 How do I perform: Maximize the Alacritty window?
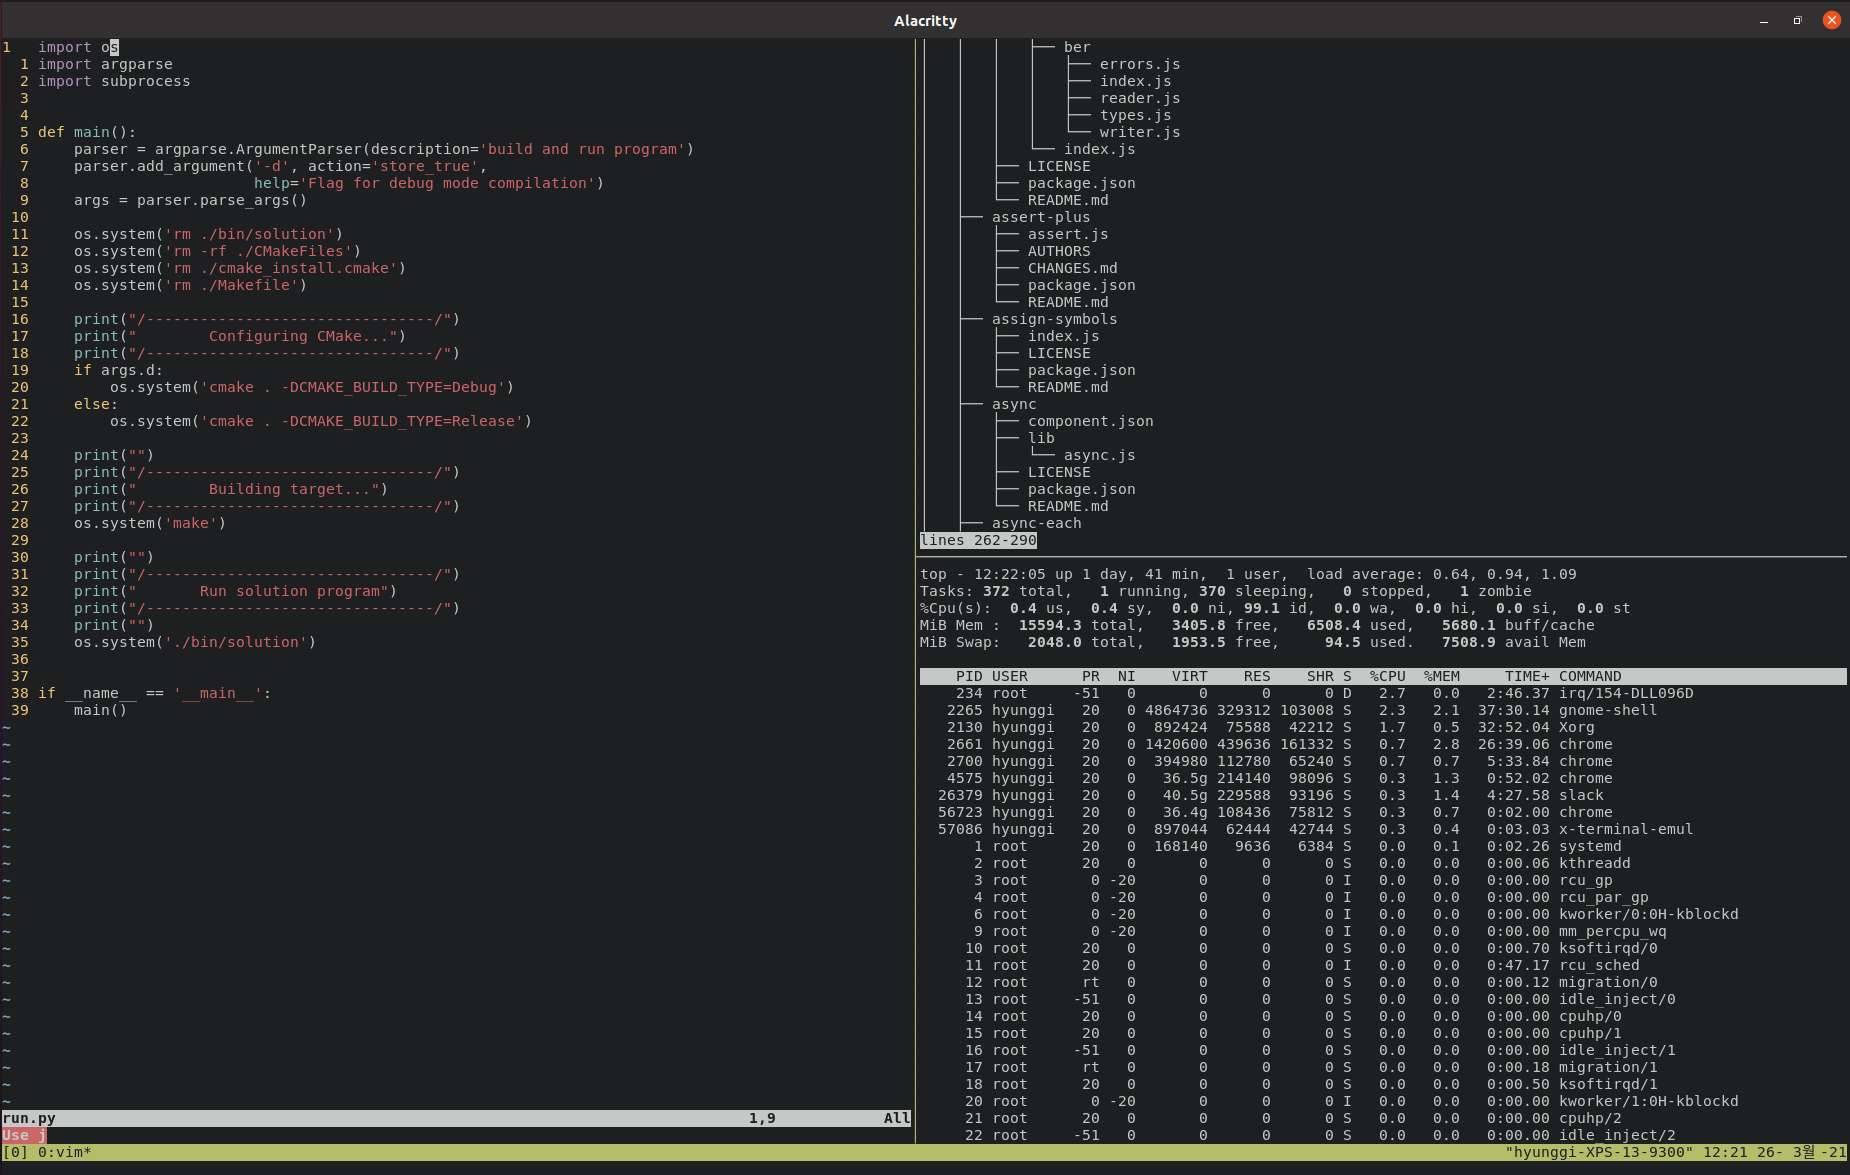coord(1797,20)
